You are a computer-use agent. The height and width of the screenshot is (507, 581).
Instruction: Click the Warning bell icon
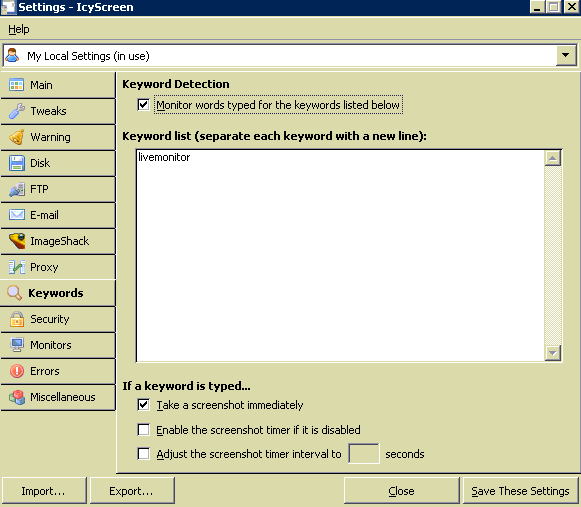[16, 137]
